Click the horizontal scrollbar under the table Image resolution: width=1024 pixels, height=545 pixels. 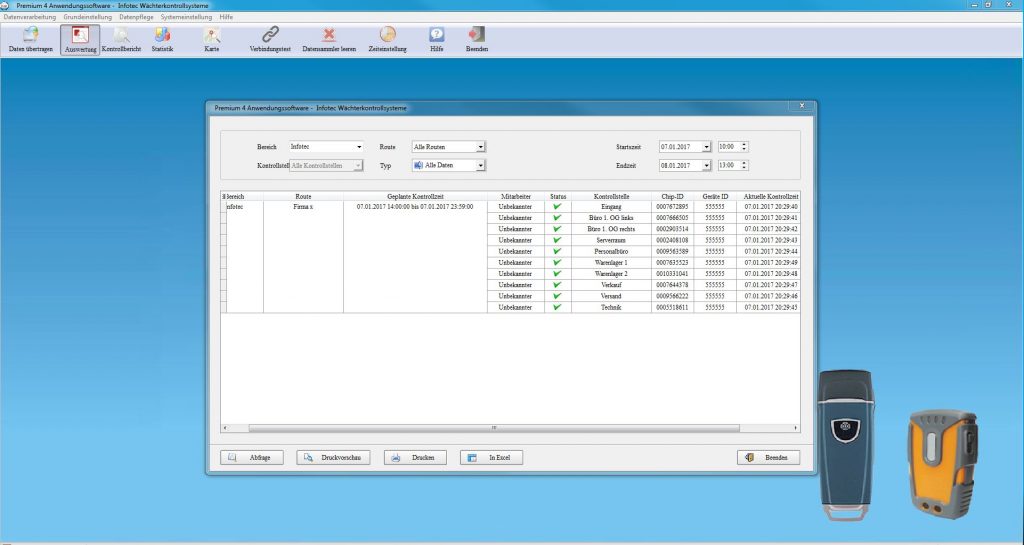tap(493, 427)
